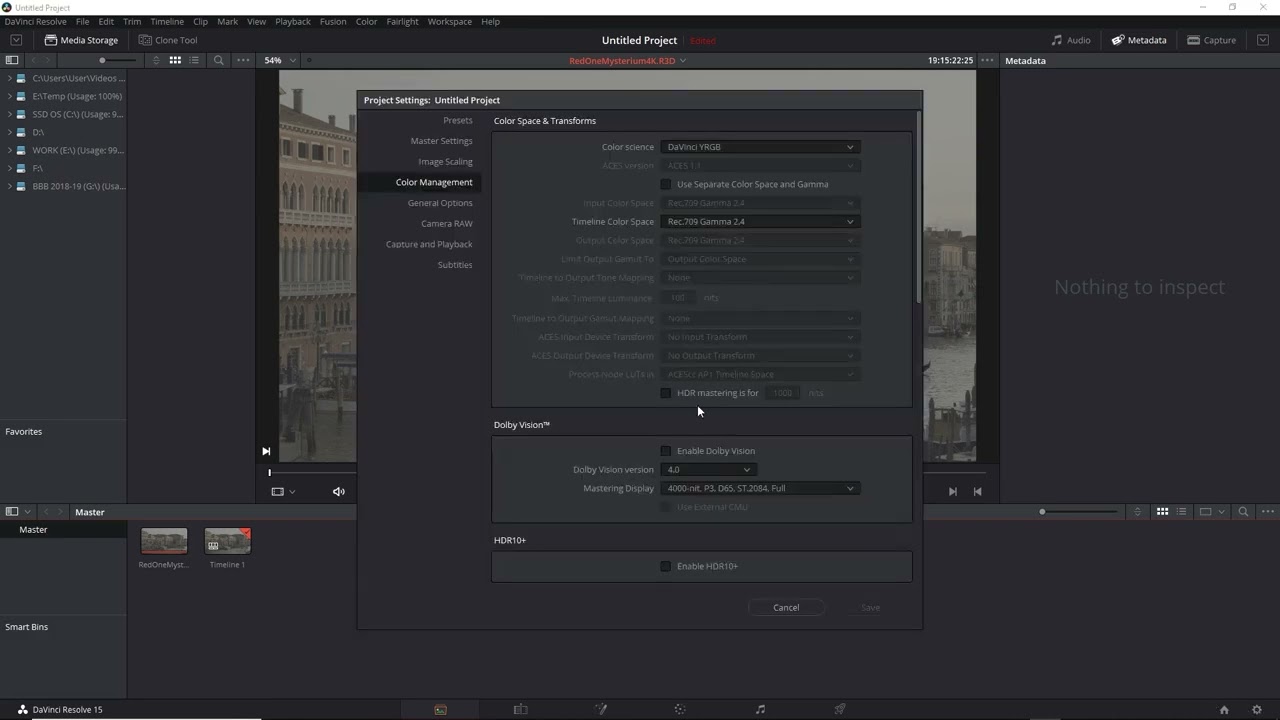Show the Audio panel

coord(1071,40)
